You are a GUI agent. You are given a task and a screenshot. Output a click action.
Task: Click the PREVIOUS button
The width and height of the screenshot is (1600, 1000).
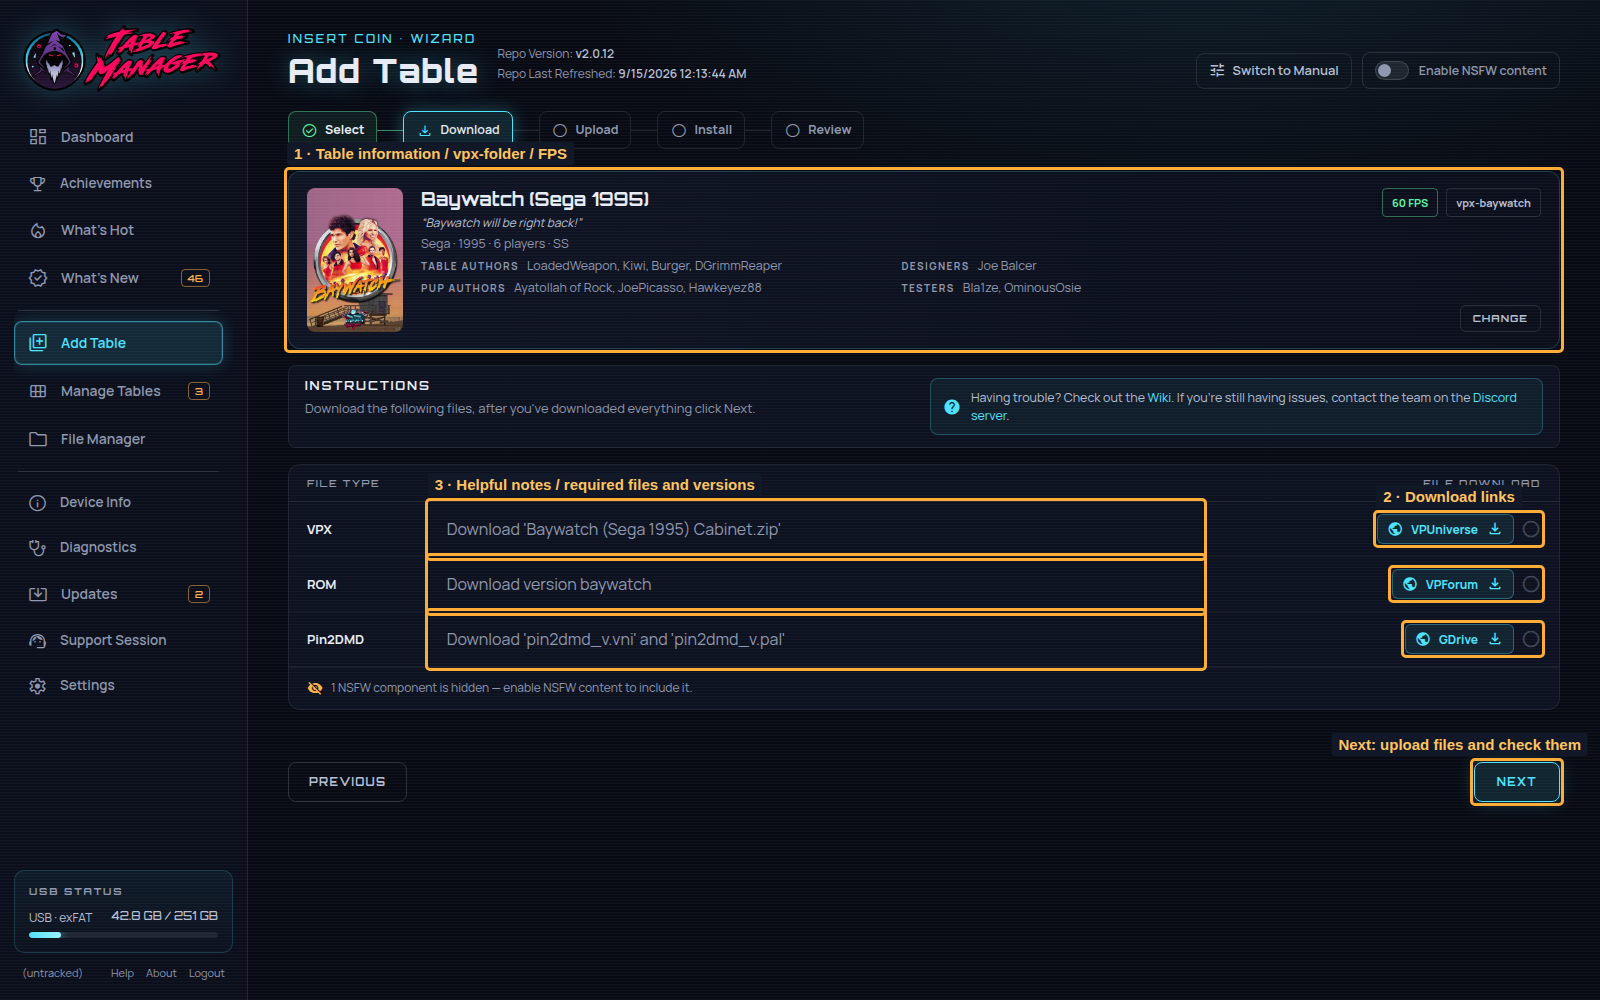[347, 782]
